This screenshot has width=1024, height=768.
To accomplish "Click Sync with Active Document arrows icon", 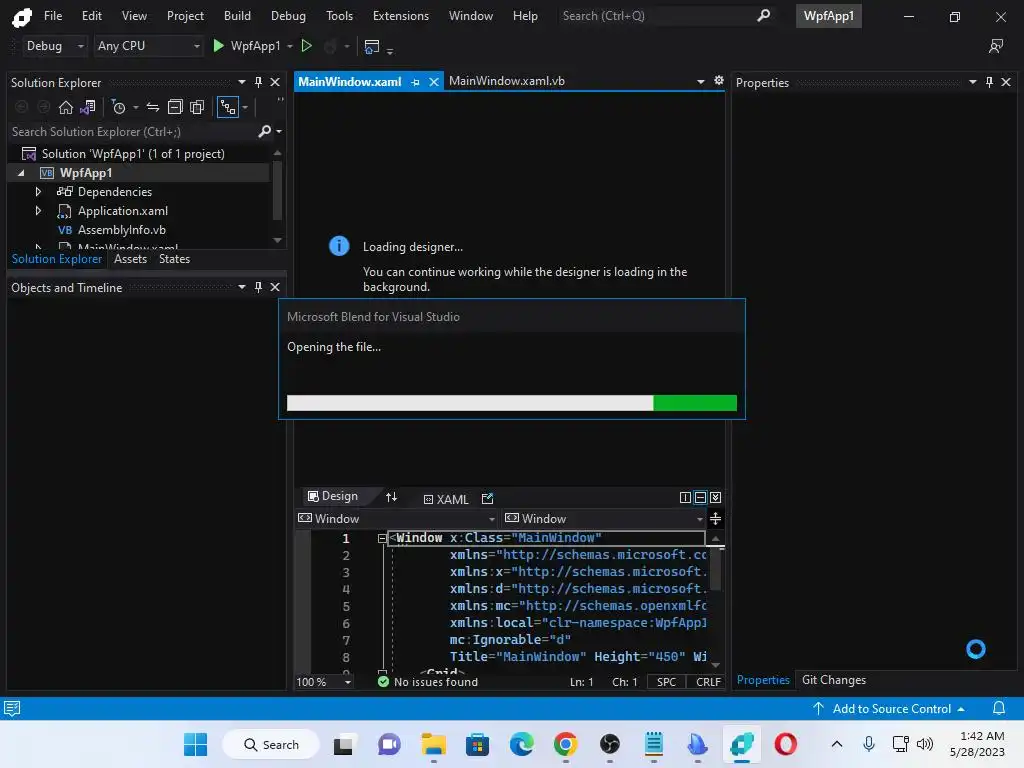I will point(153,107).
